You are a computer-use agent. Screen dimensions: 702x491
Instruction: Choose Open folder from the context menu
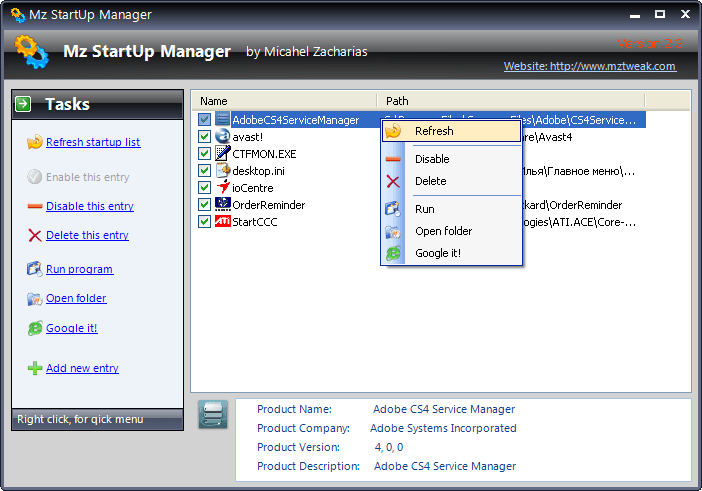tap(451, 231)
